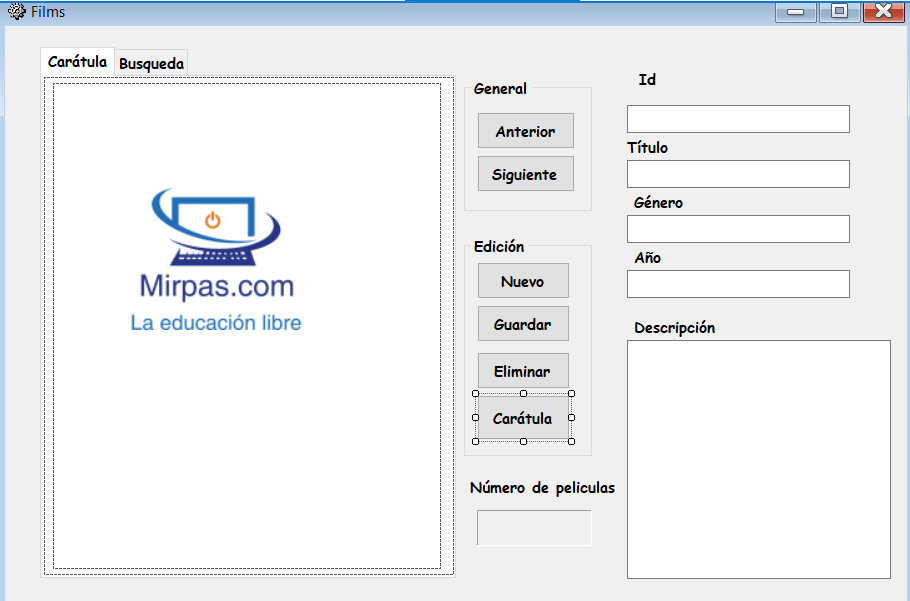Maximize the Films window

pyautogui.click(x=839, y=12)
